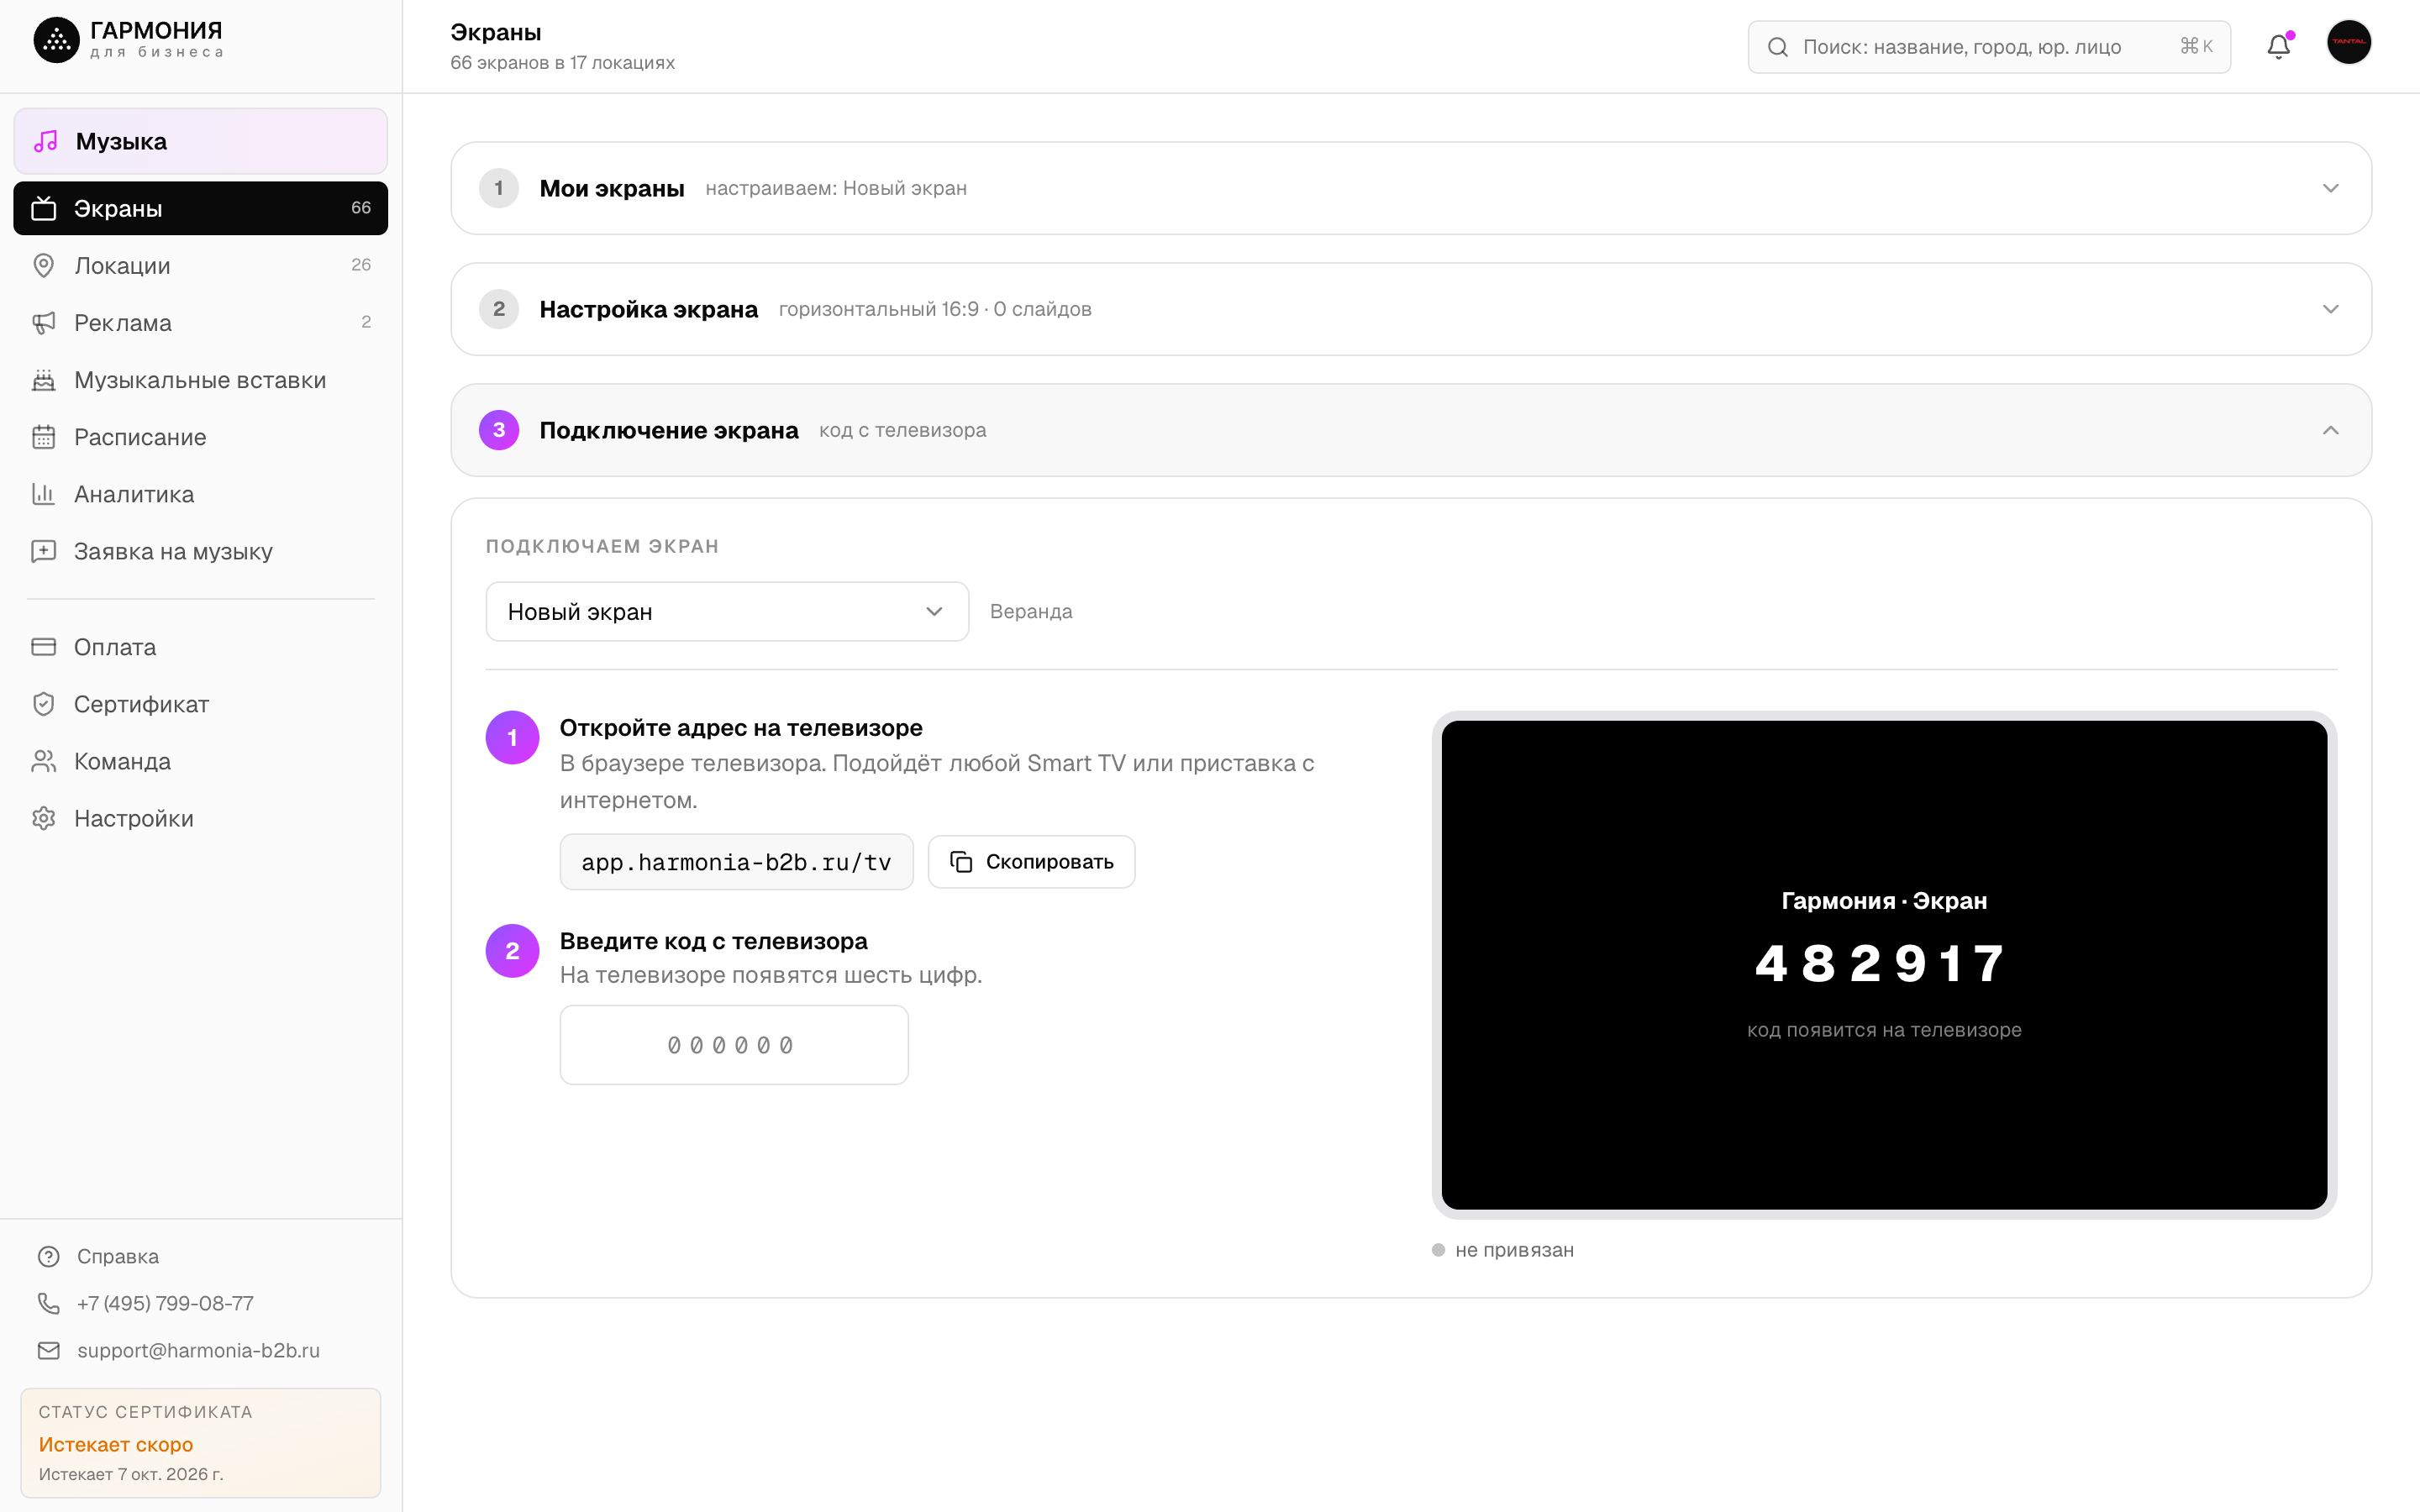
Task: Focus the six-digit code input field
Action: point(733,1044)
